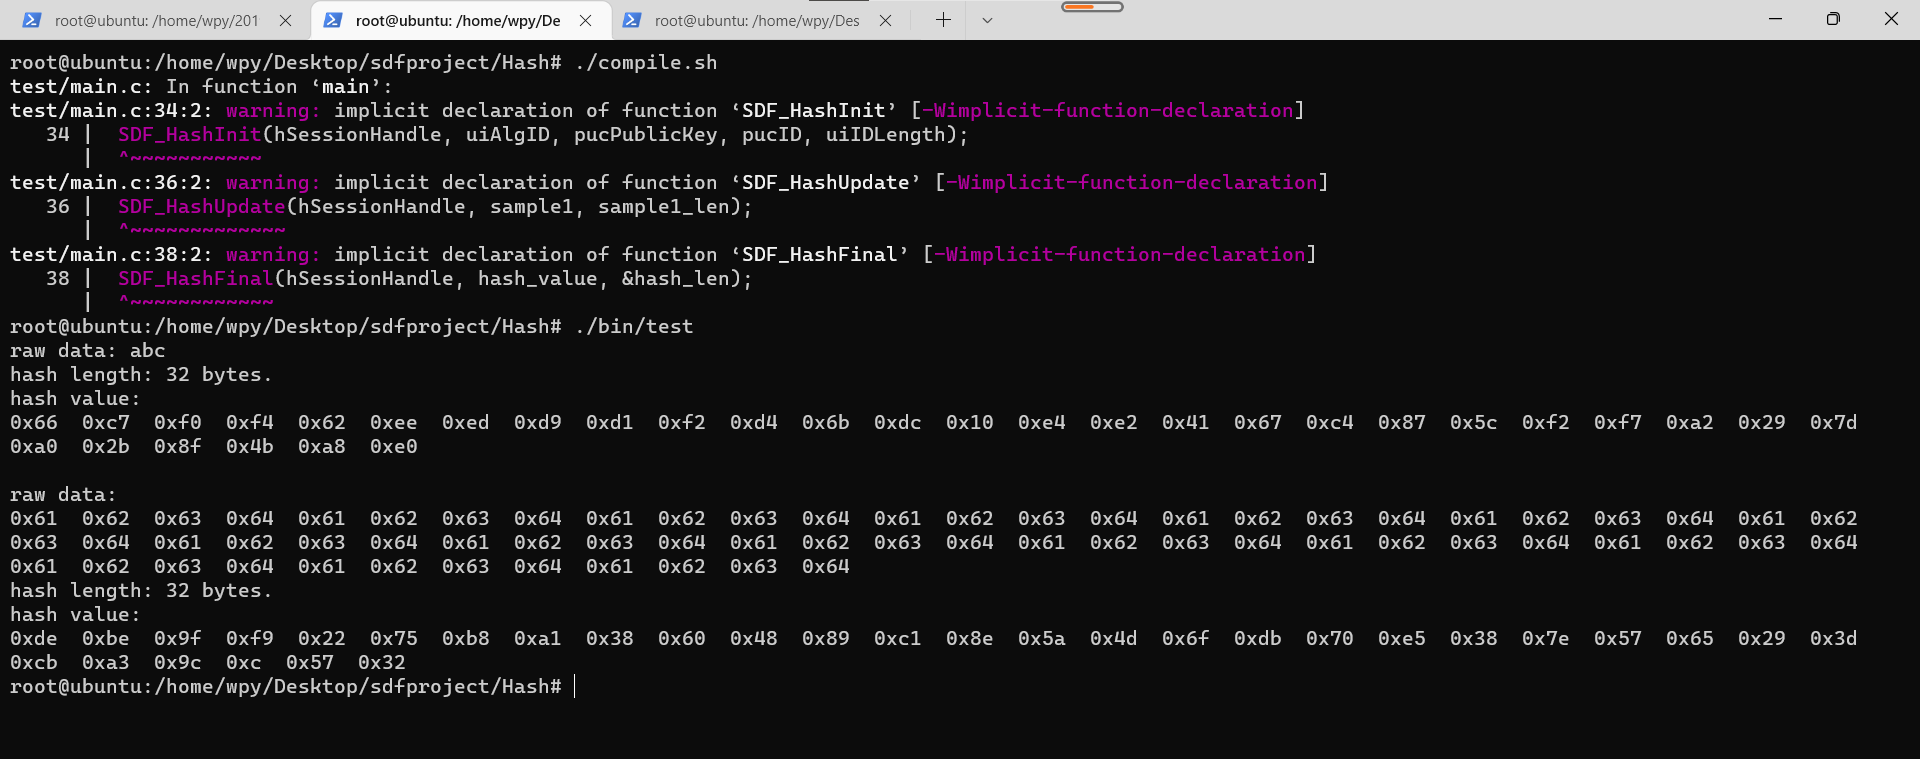
Task: Click the orange pill handle at the top center
Action: point(1092,7)
